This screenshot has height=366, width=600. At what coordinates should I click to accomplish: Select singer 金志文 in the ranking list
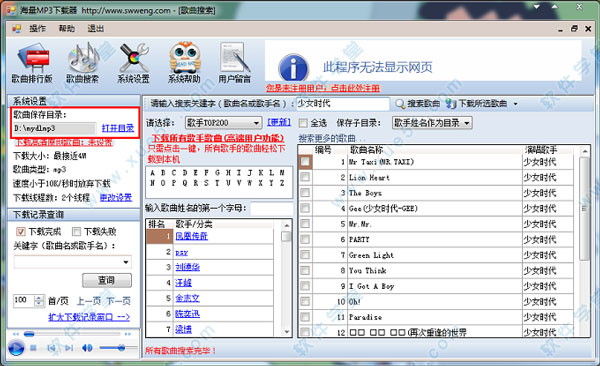point(188,298)
